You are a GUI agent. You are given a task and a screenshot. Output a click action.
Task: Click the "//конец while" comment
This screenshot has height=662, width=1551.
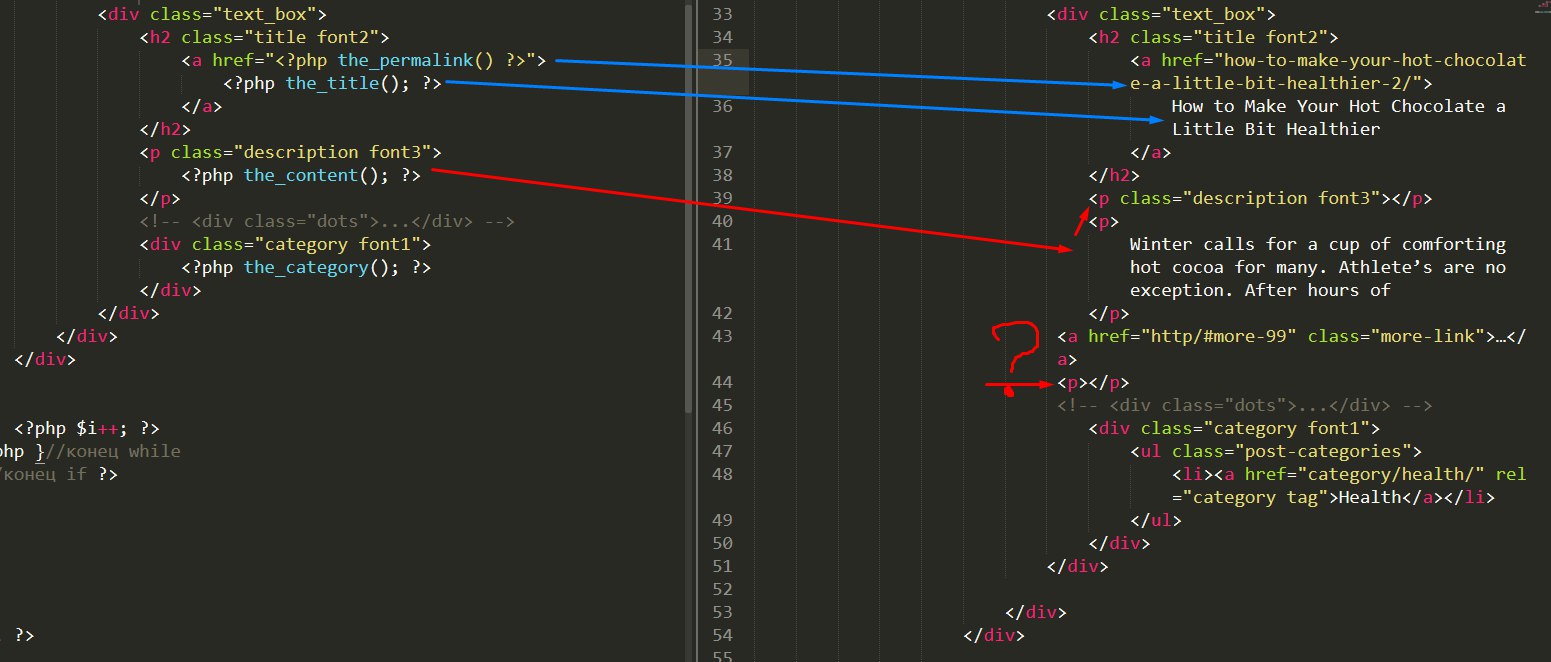[113, 451]
